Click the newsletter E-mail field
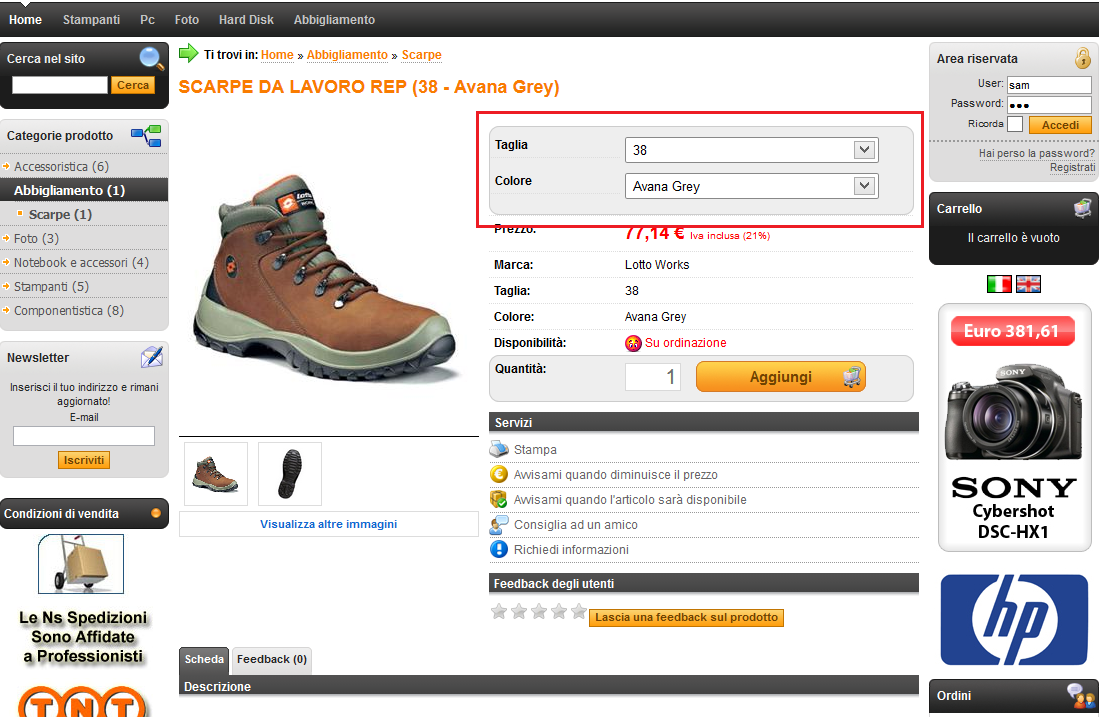The height and width of the screenshot is (717, 1099). (83, 436)
